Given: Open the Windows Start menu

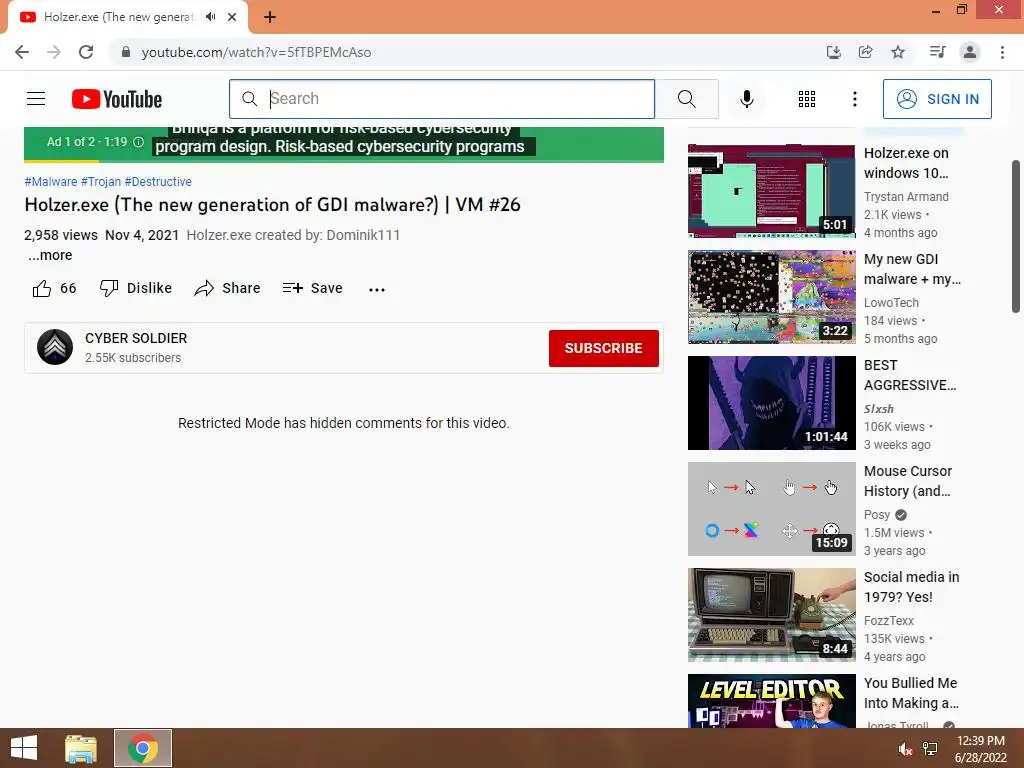Looking at the screenshot, I should coord(24,748).
